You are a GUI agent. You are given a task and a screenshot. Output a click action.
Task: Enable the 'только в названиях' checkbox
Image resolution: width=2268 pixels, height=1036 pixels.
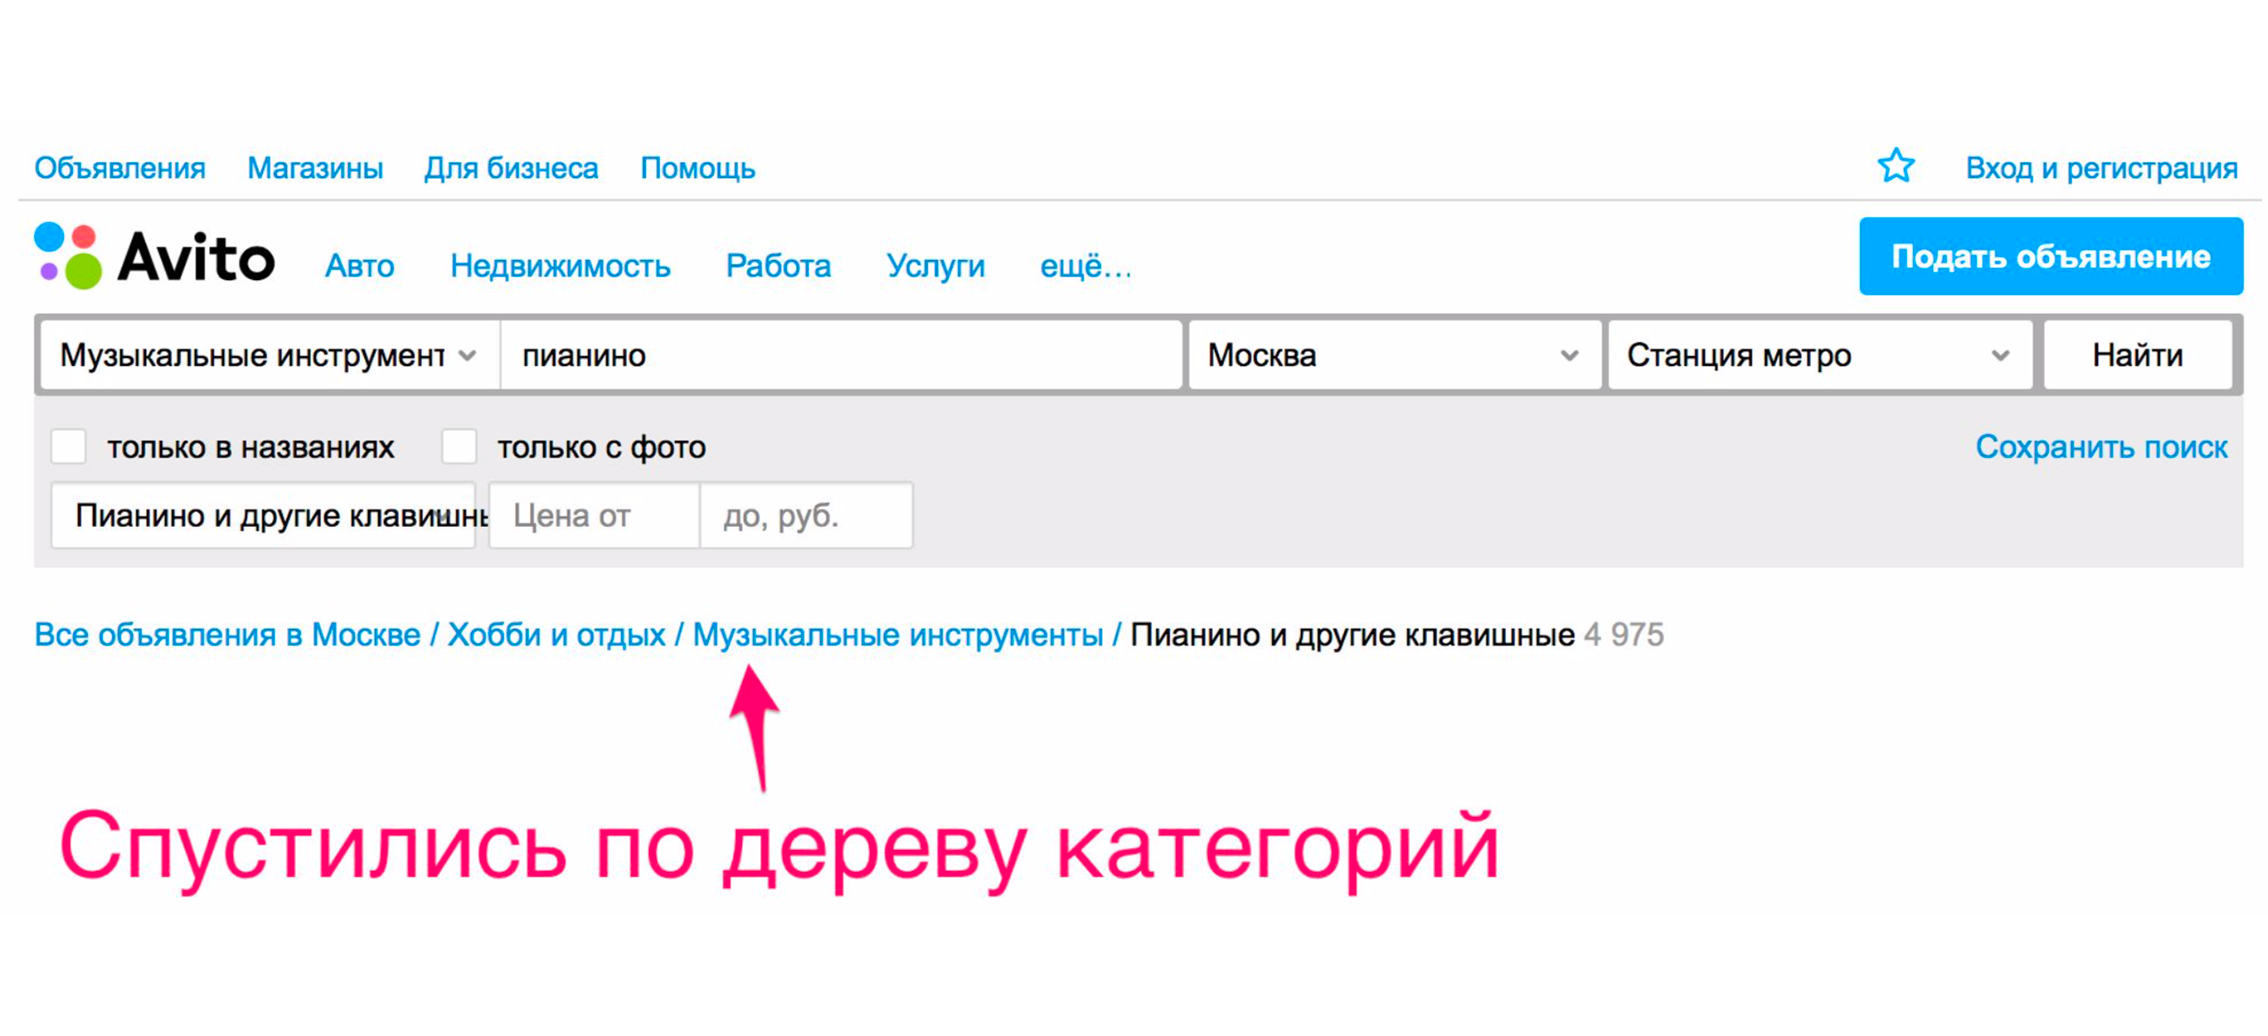tap(69, 446)
